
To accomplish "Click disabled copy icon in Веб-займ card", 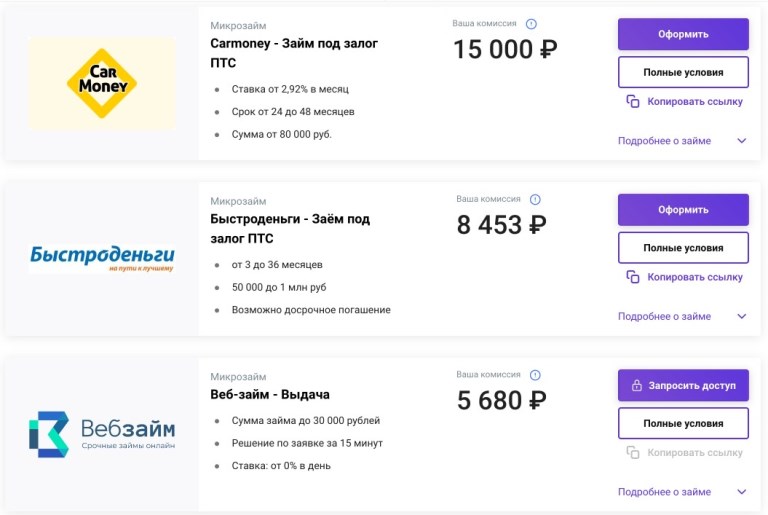I will [x=633, y=453].
